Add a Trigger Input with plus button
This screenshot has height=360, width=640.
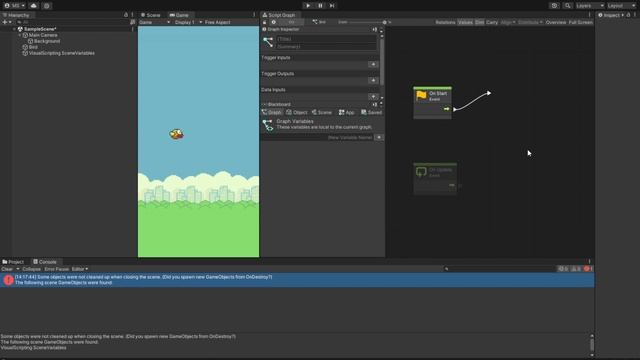373,64
